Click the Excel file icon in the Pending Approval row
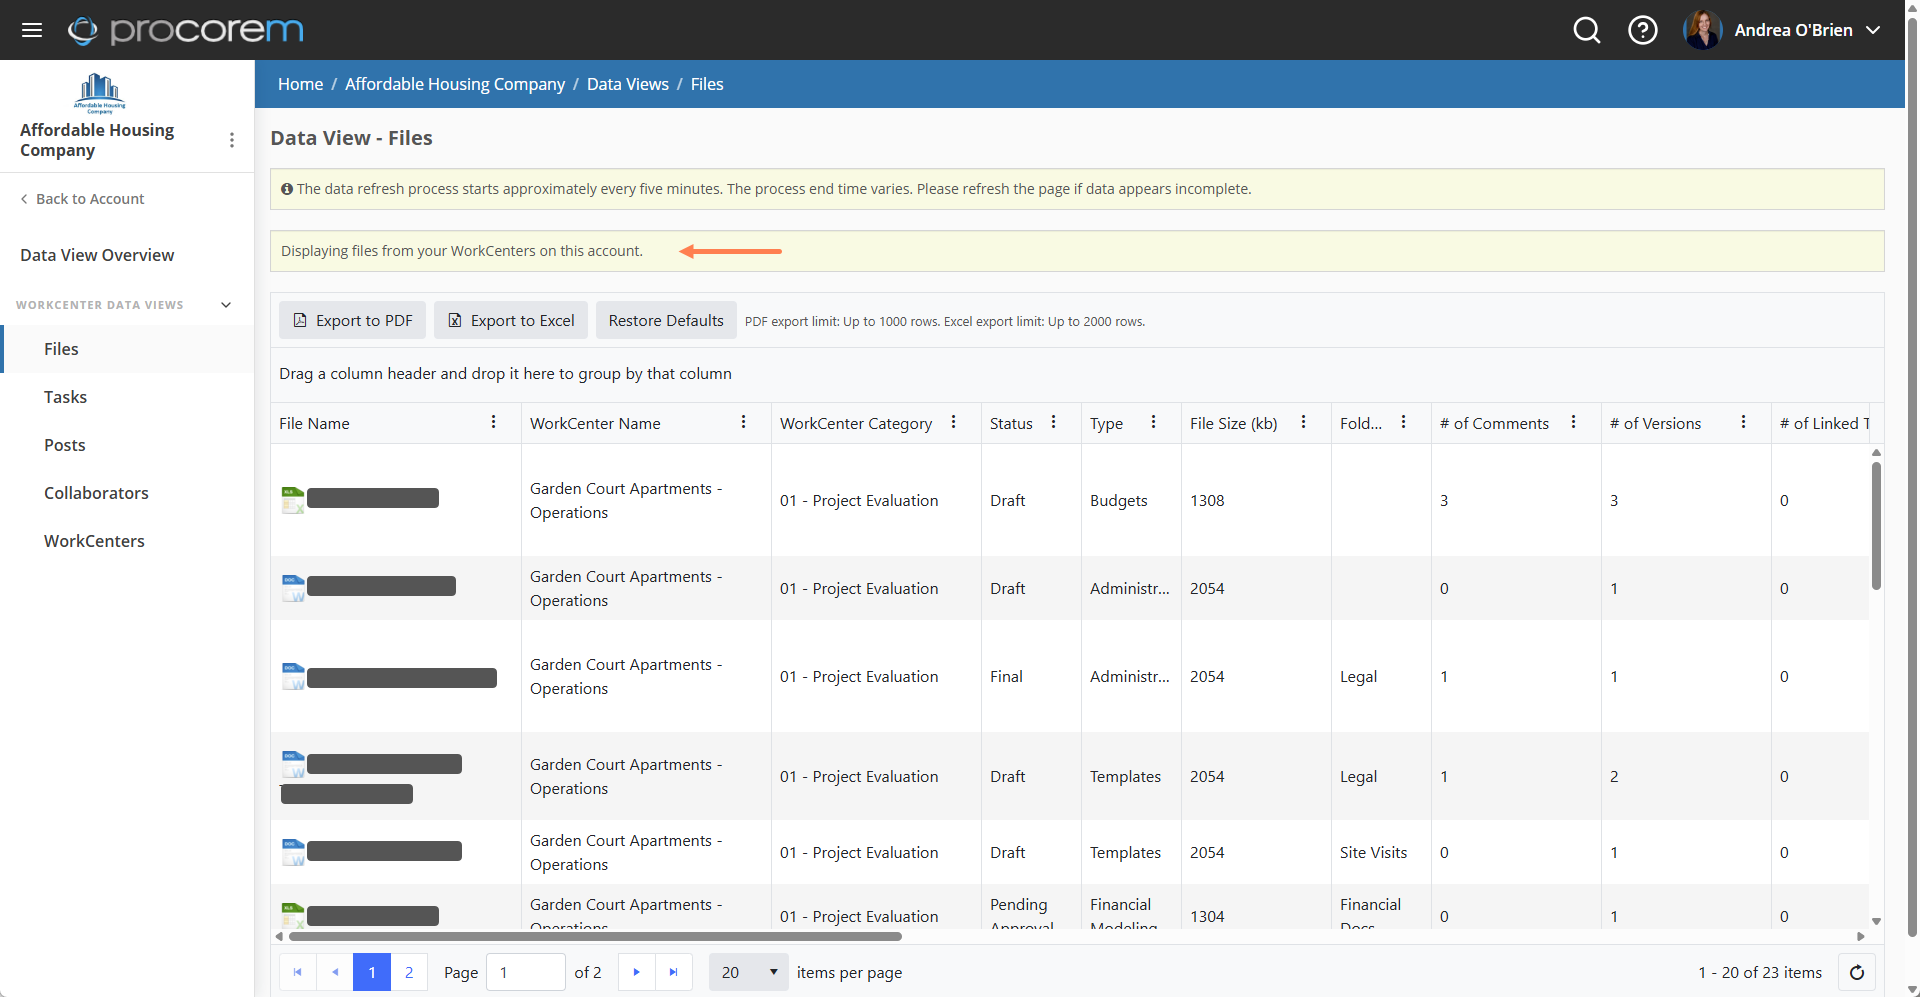 pyautogui.click(x=293, y=915)
